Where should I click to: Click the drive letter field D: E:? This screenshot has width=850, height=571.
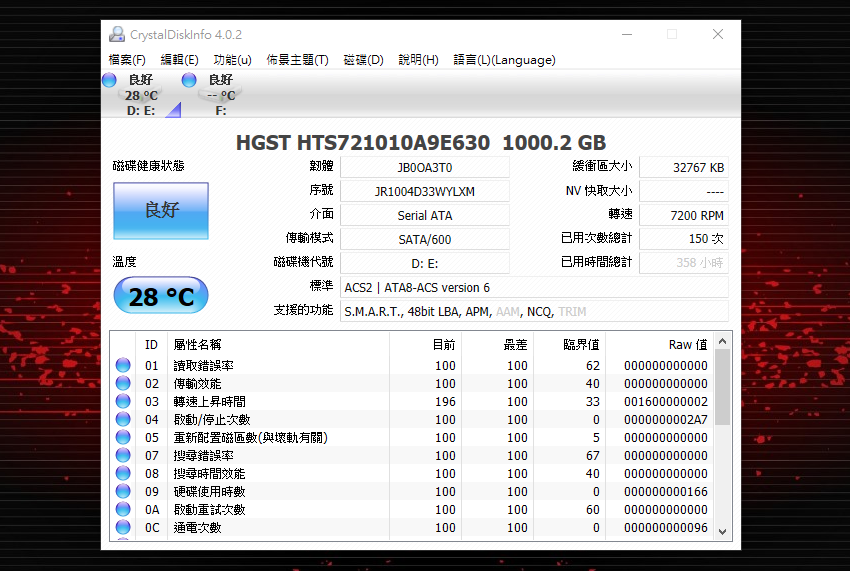tap(424, 264)
